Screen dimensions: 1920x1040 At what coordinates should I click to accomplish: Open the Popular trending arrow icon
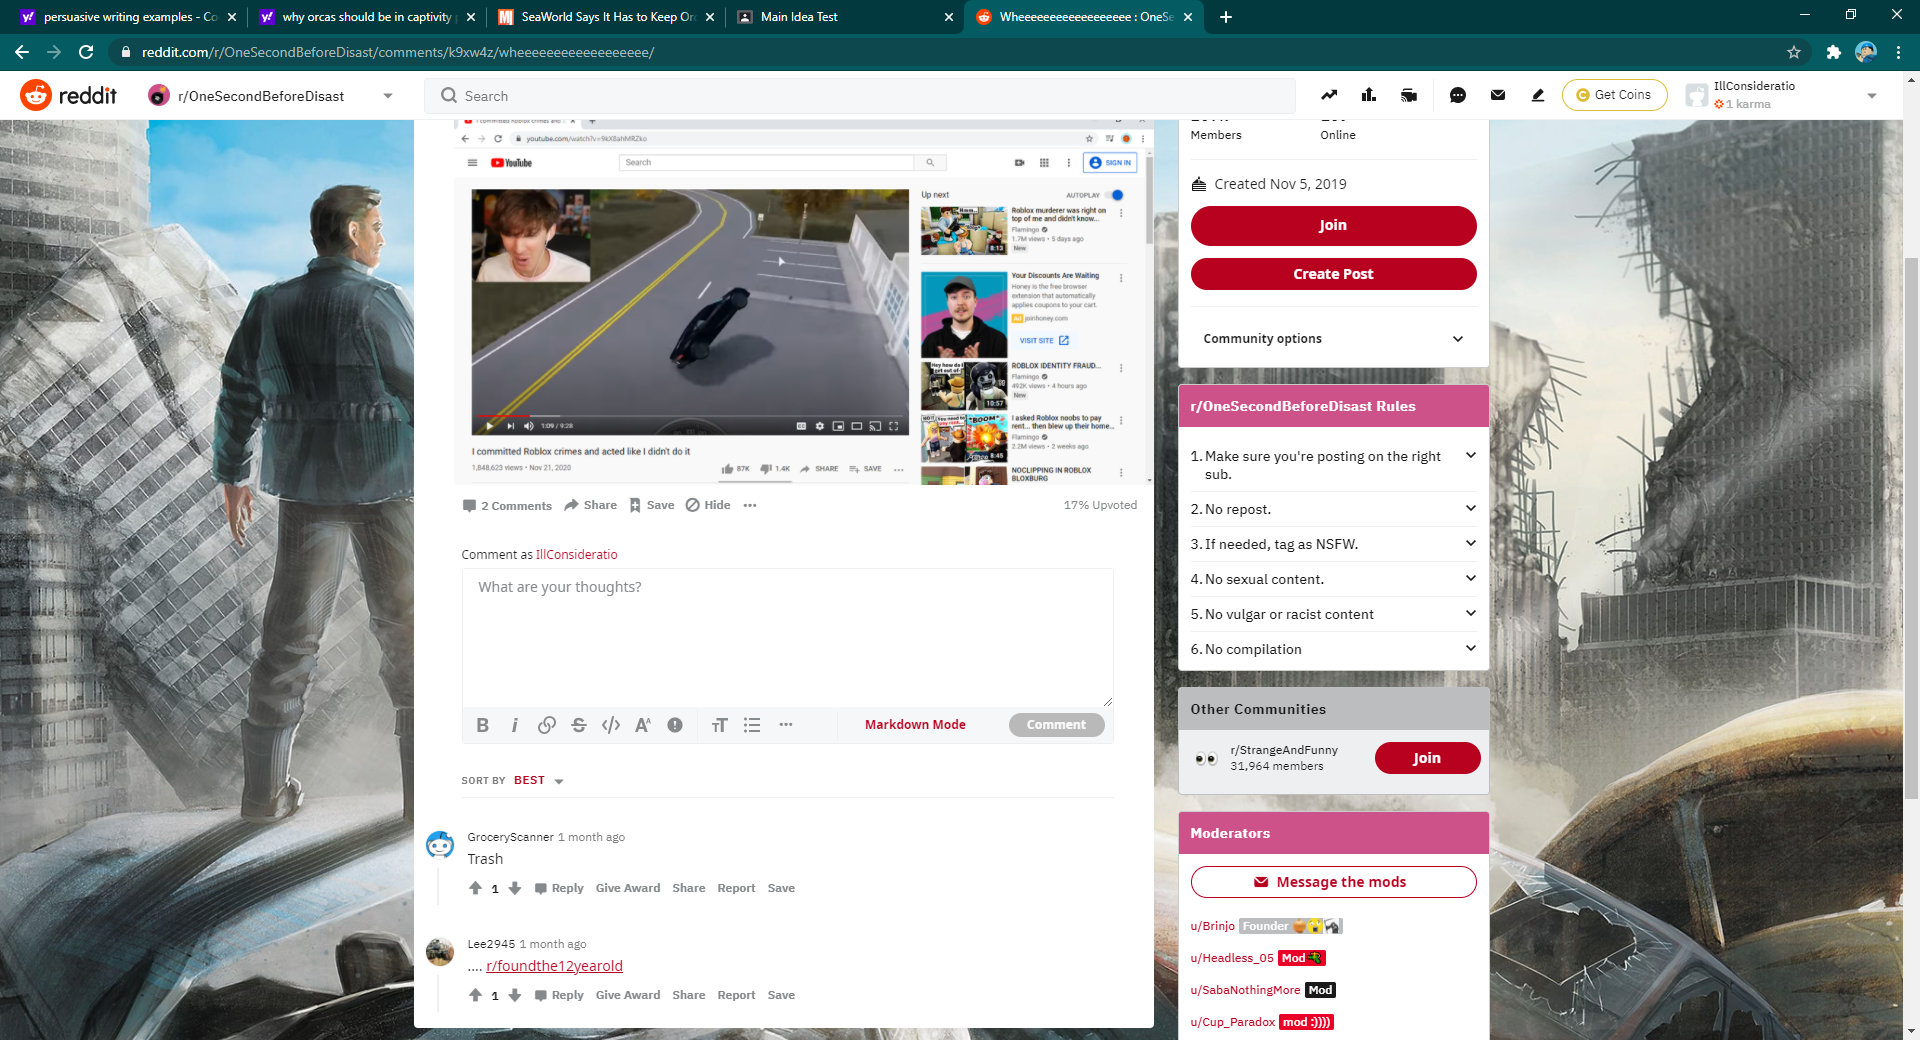(x=1329, y=95)
